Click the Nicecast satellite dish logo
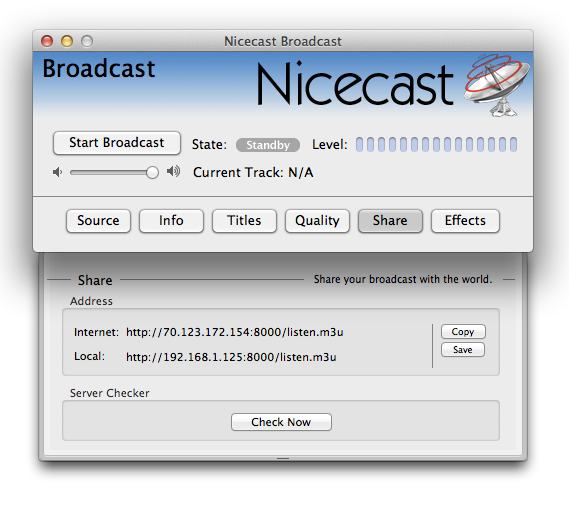 496,85
